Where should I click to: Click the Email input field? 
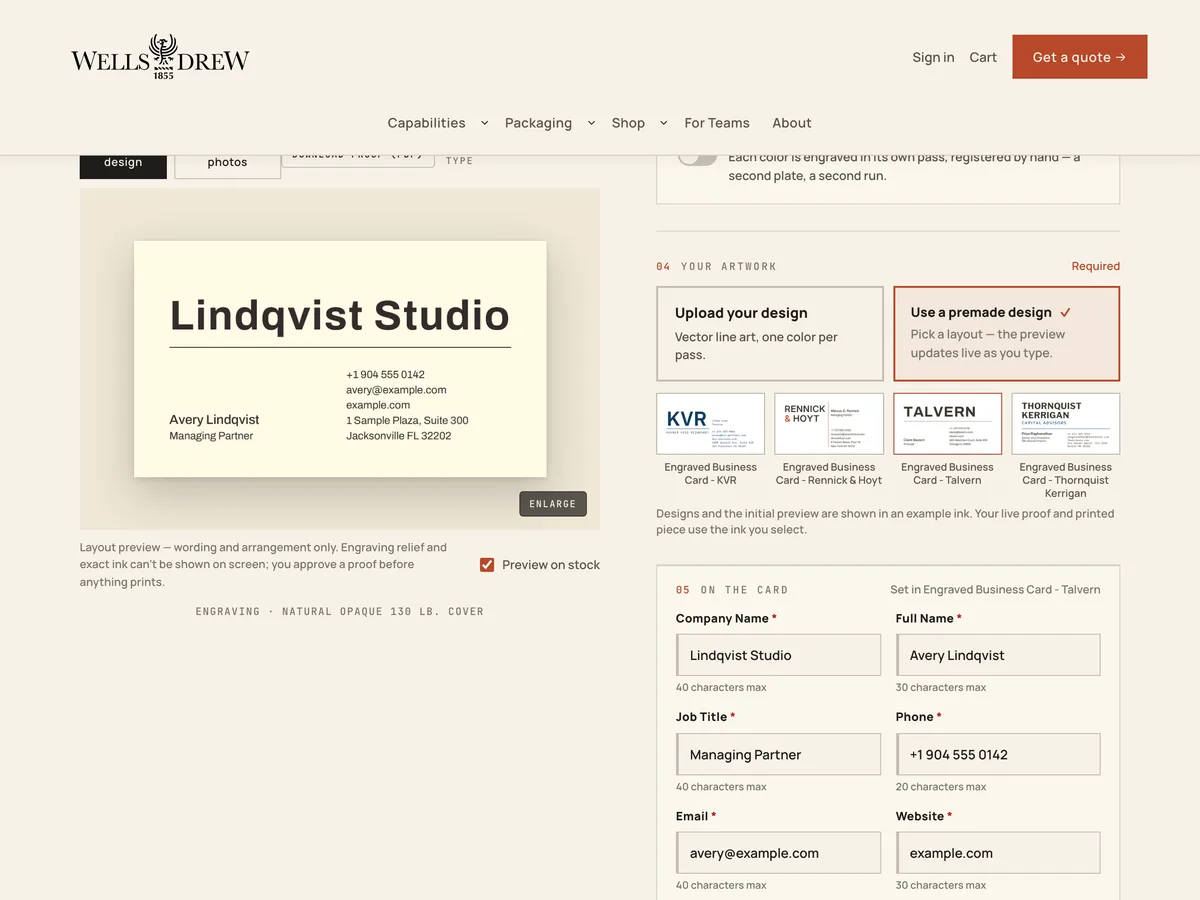pyautogui.click(x=778, y=853)
